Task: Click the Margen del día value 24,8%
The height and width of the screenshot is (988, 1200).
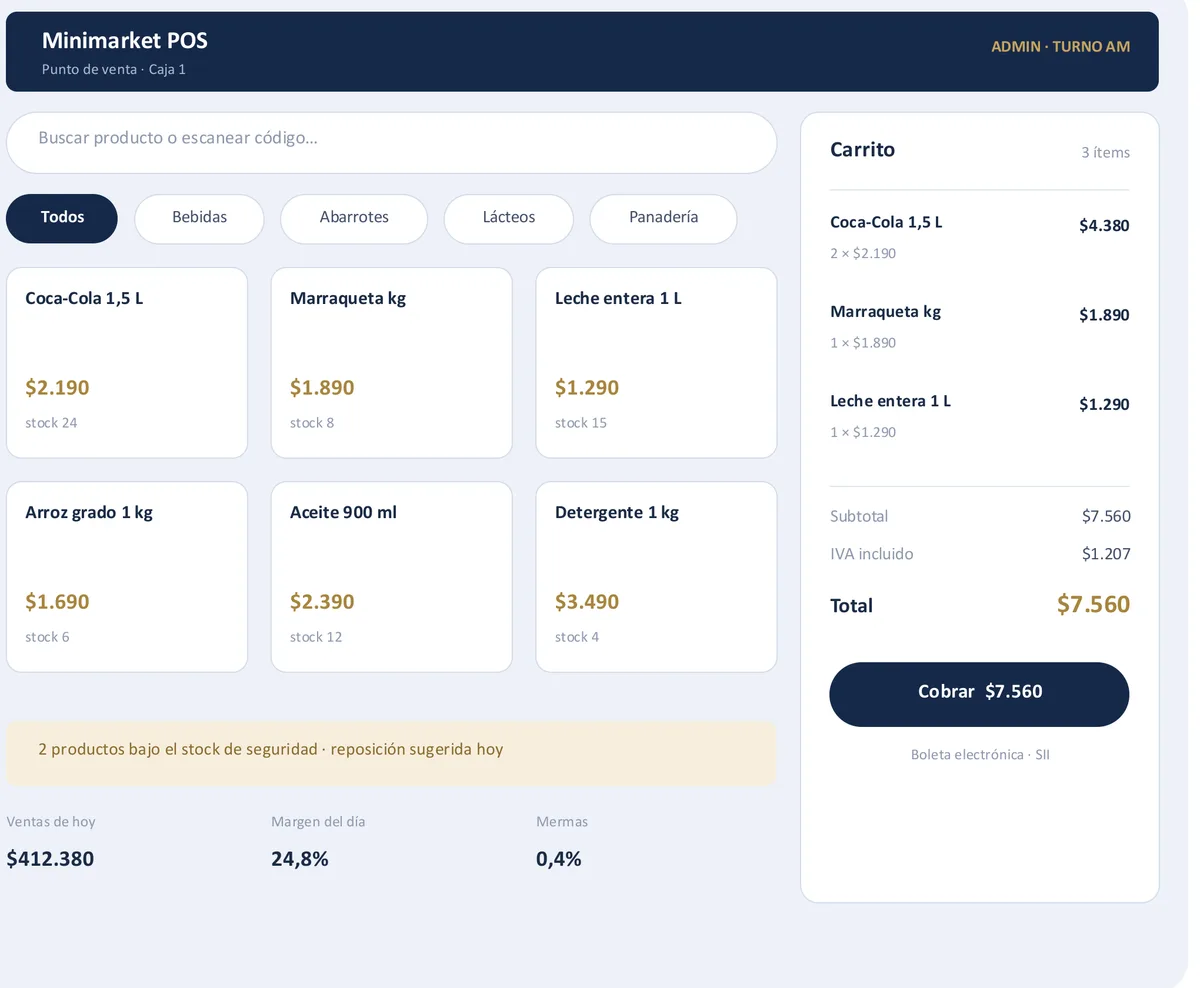Action: (x=300, y=859)
